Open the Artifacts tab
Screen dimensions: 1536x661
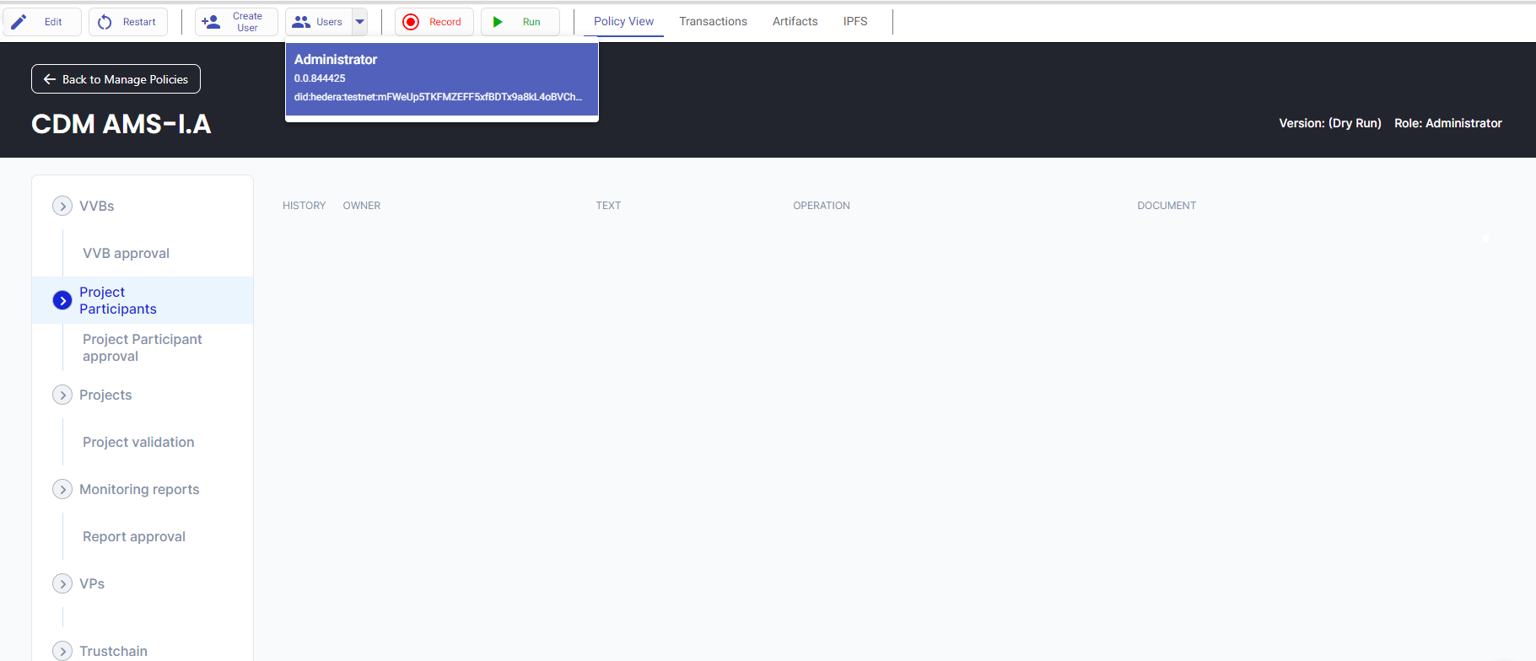coord(795,21)
